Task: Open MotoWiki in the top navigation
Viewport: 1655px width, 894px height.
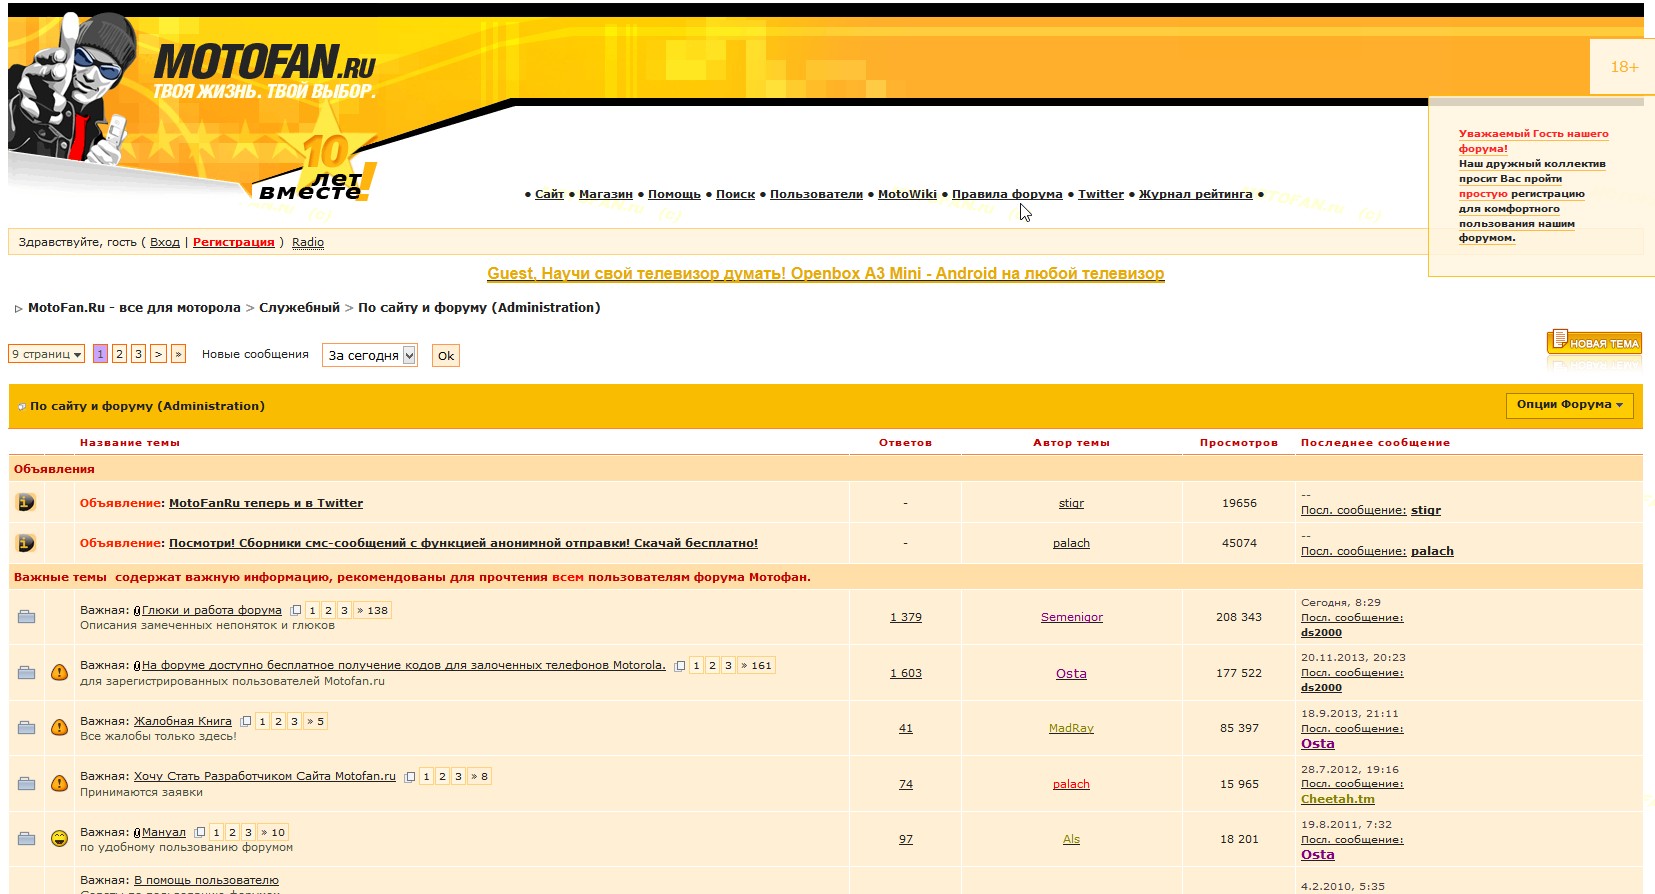Action: pos(907,194)
